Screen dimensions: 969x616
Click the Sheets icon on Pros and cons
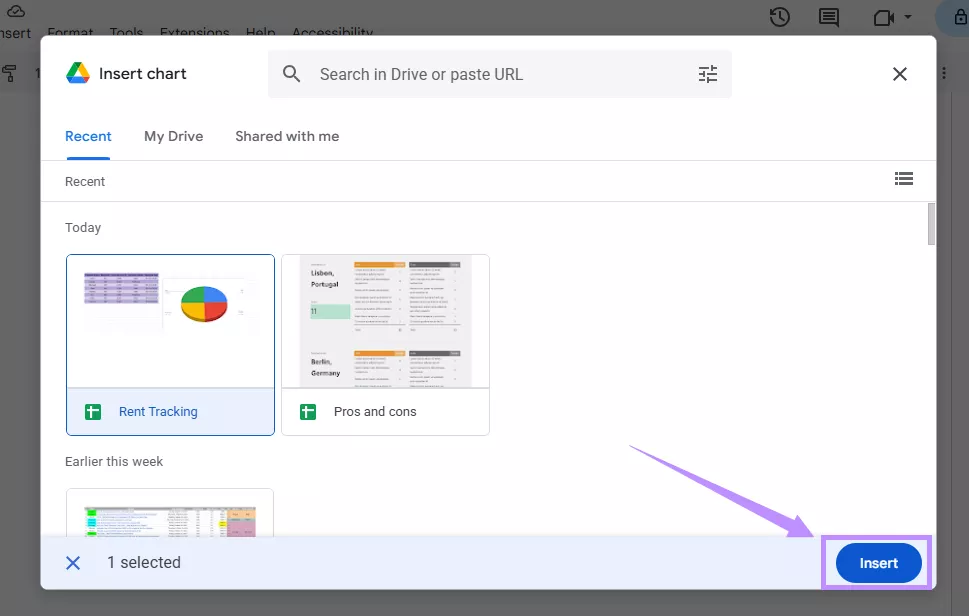tap(308, 410)
